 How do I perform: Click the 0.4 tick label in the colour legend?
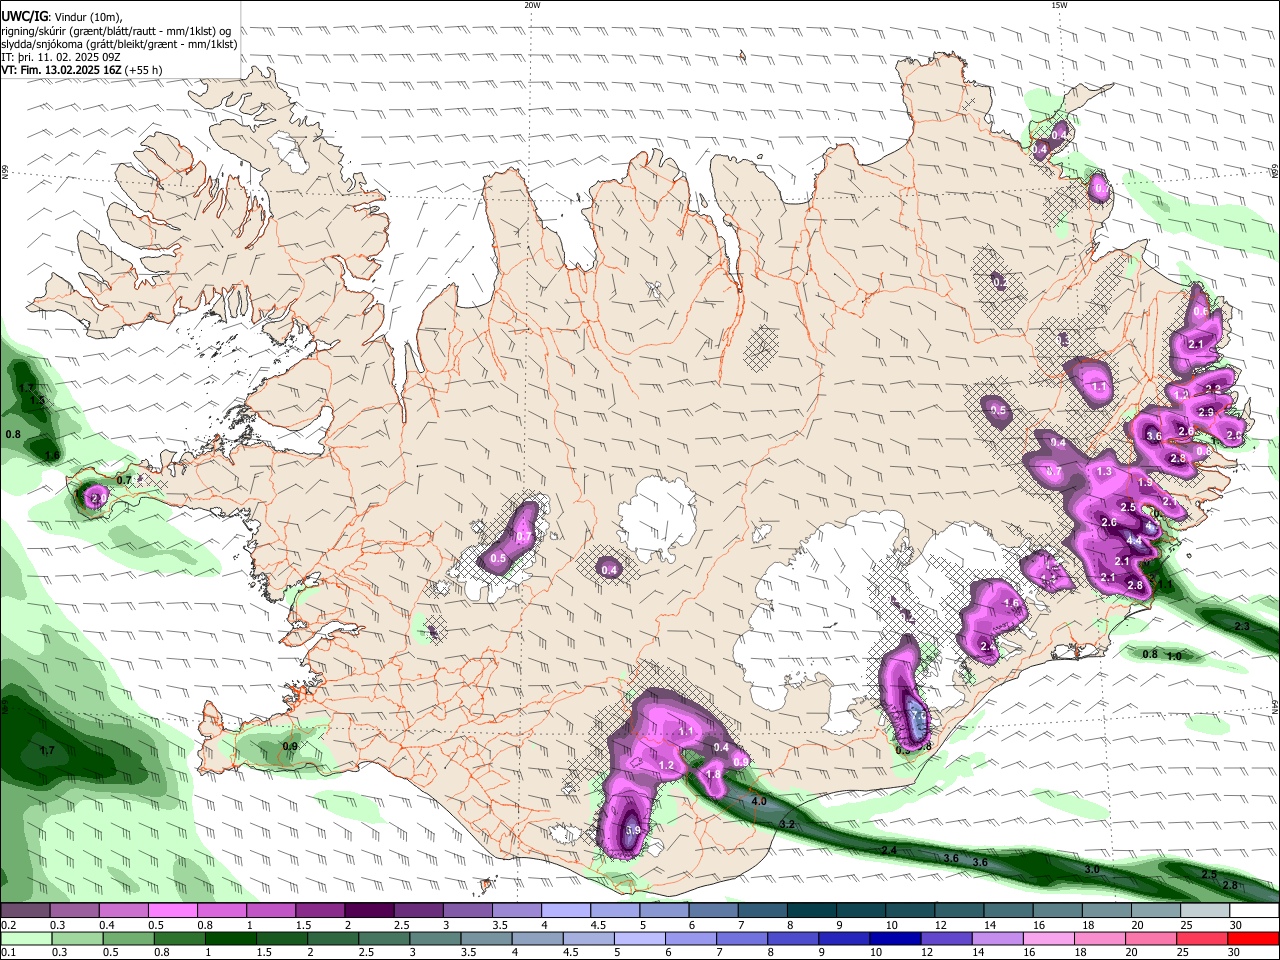pos(105,925)
